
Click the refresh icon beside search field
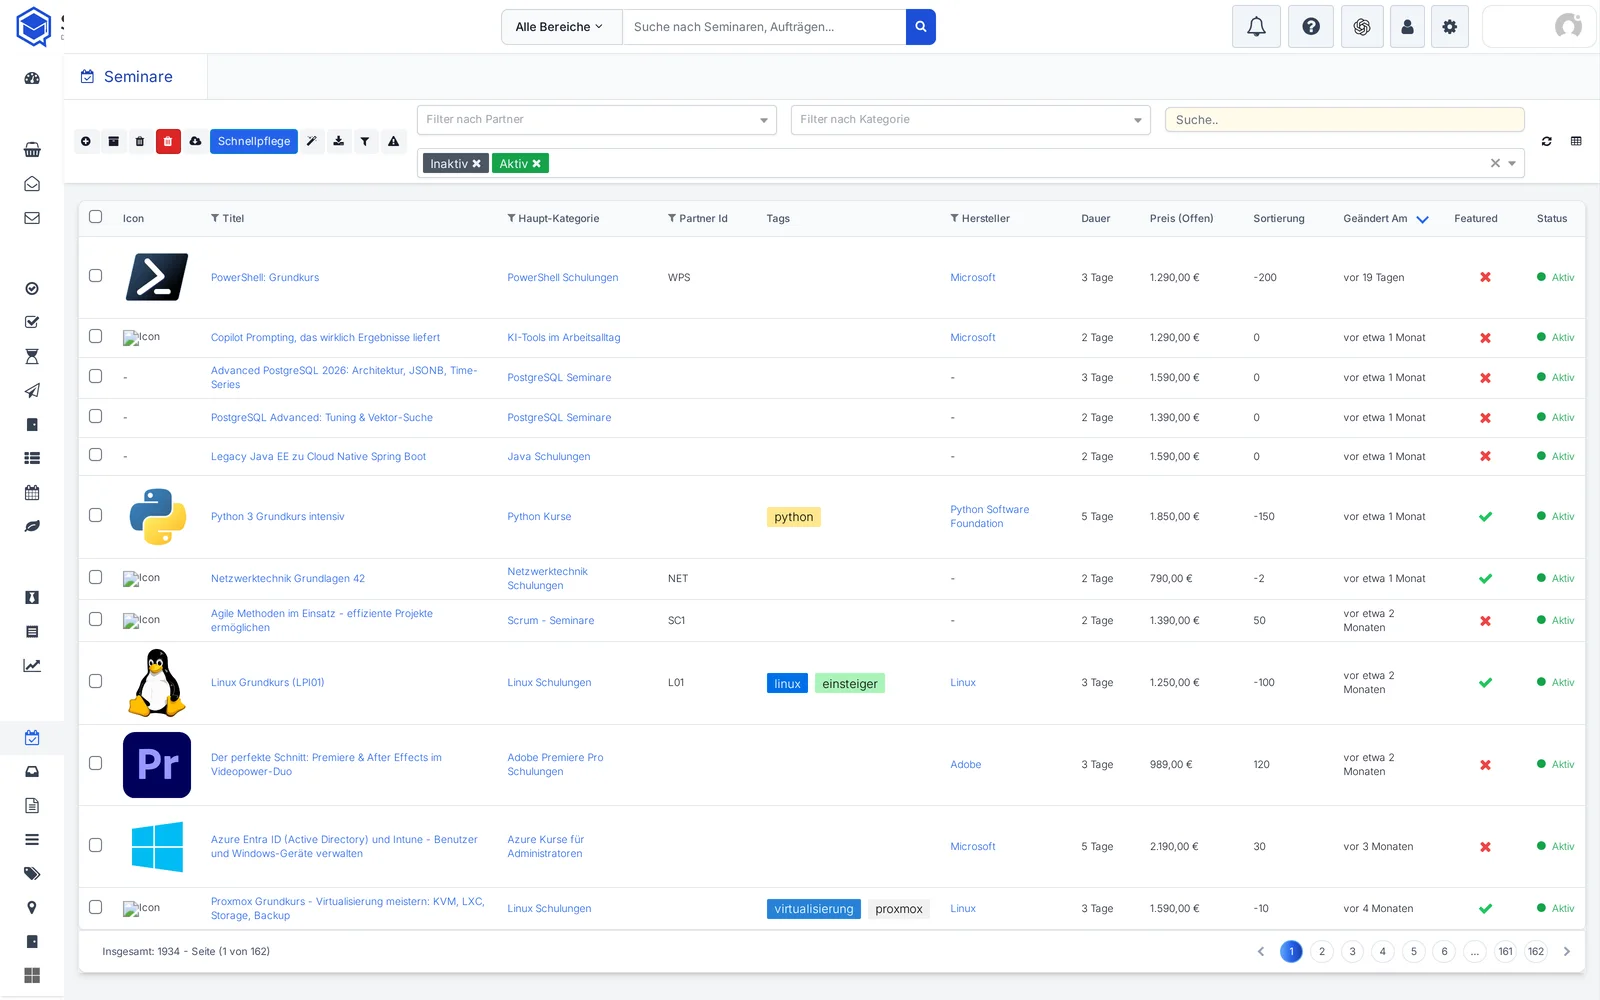(x=1547, y=142)
